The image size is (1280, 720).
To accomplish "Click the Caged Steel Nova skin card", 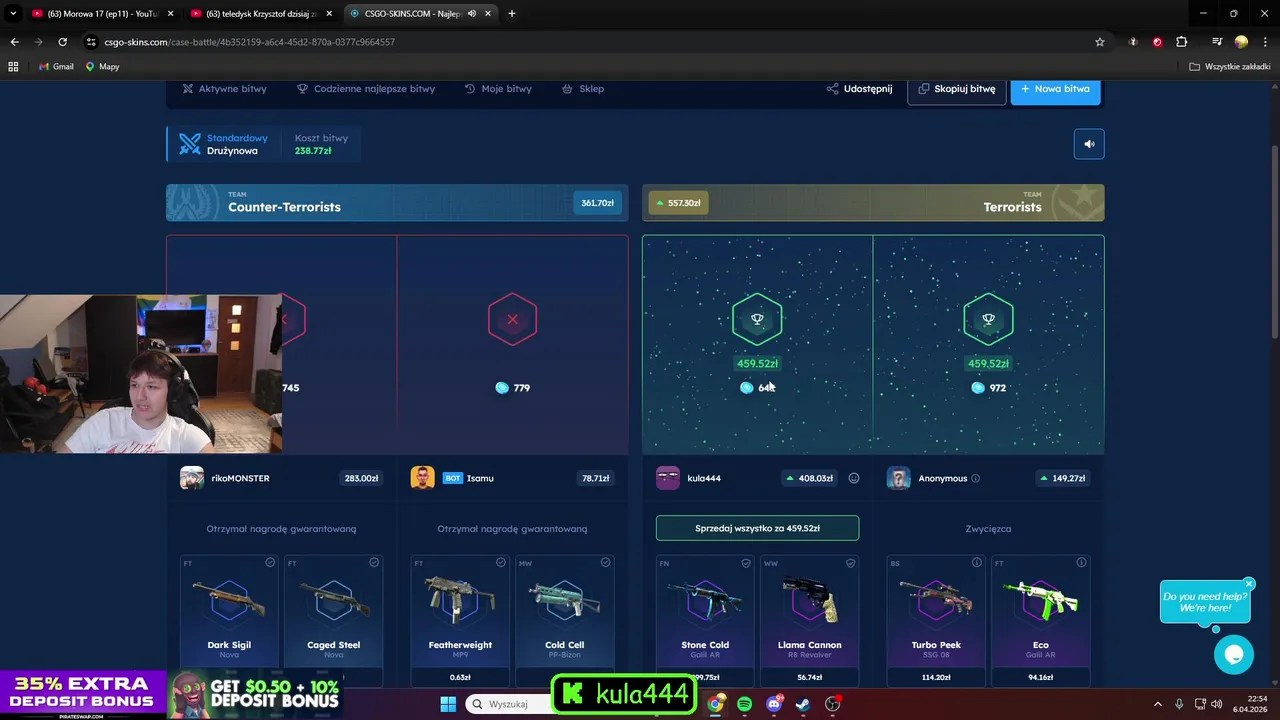I will 334,620.
